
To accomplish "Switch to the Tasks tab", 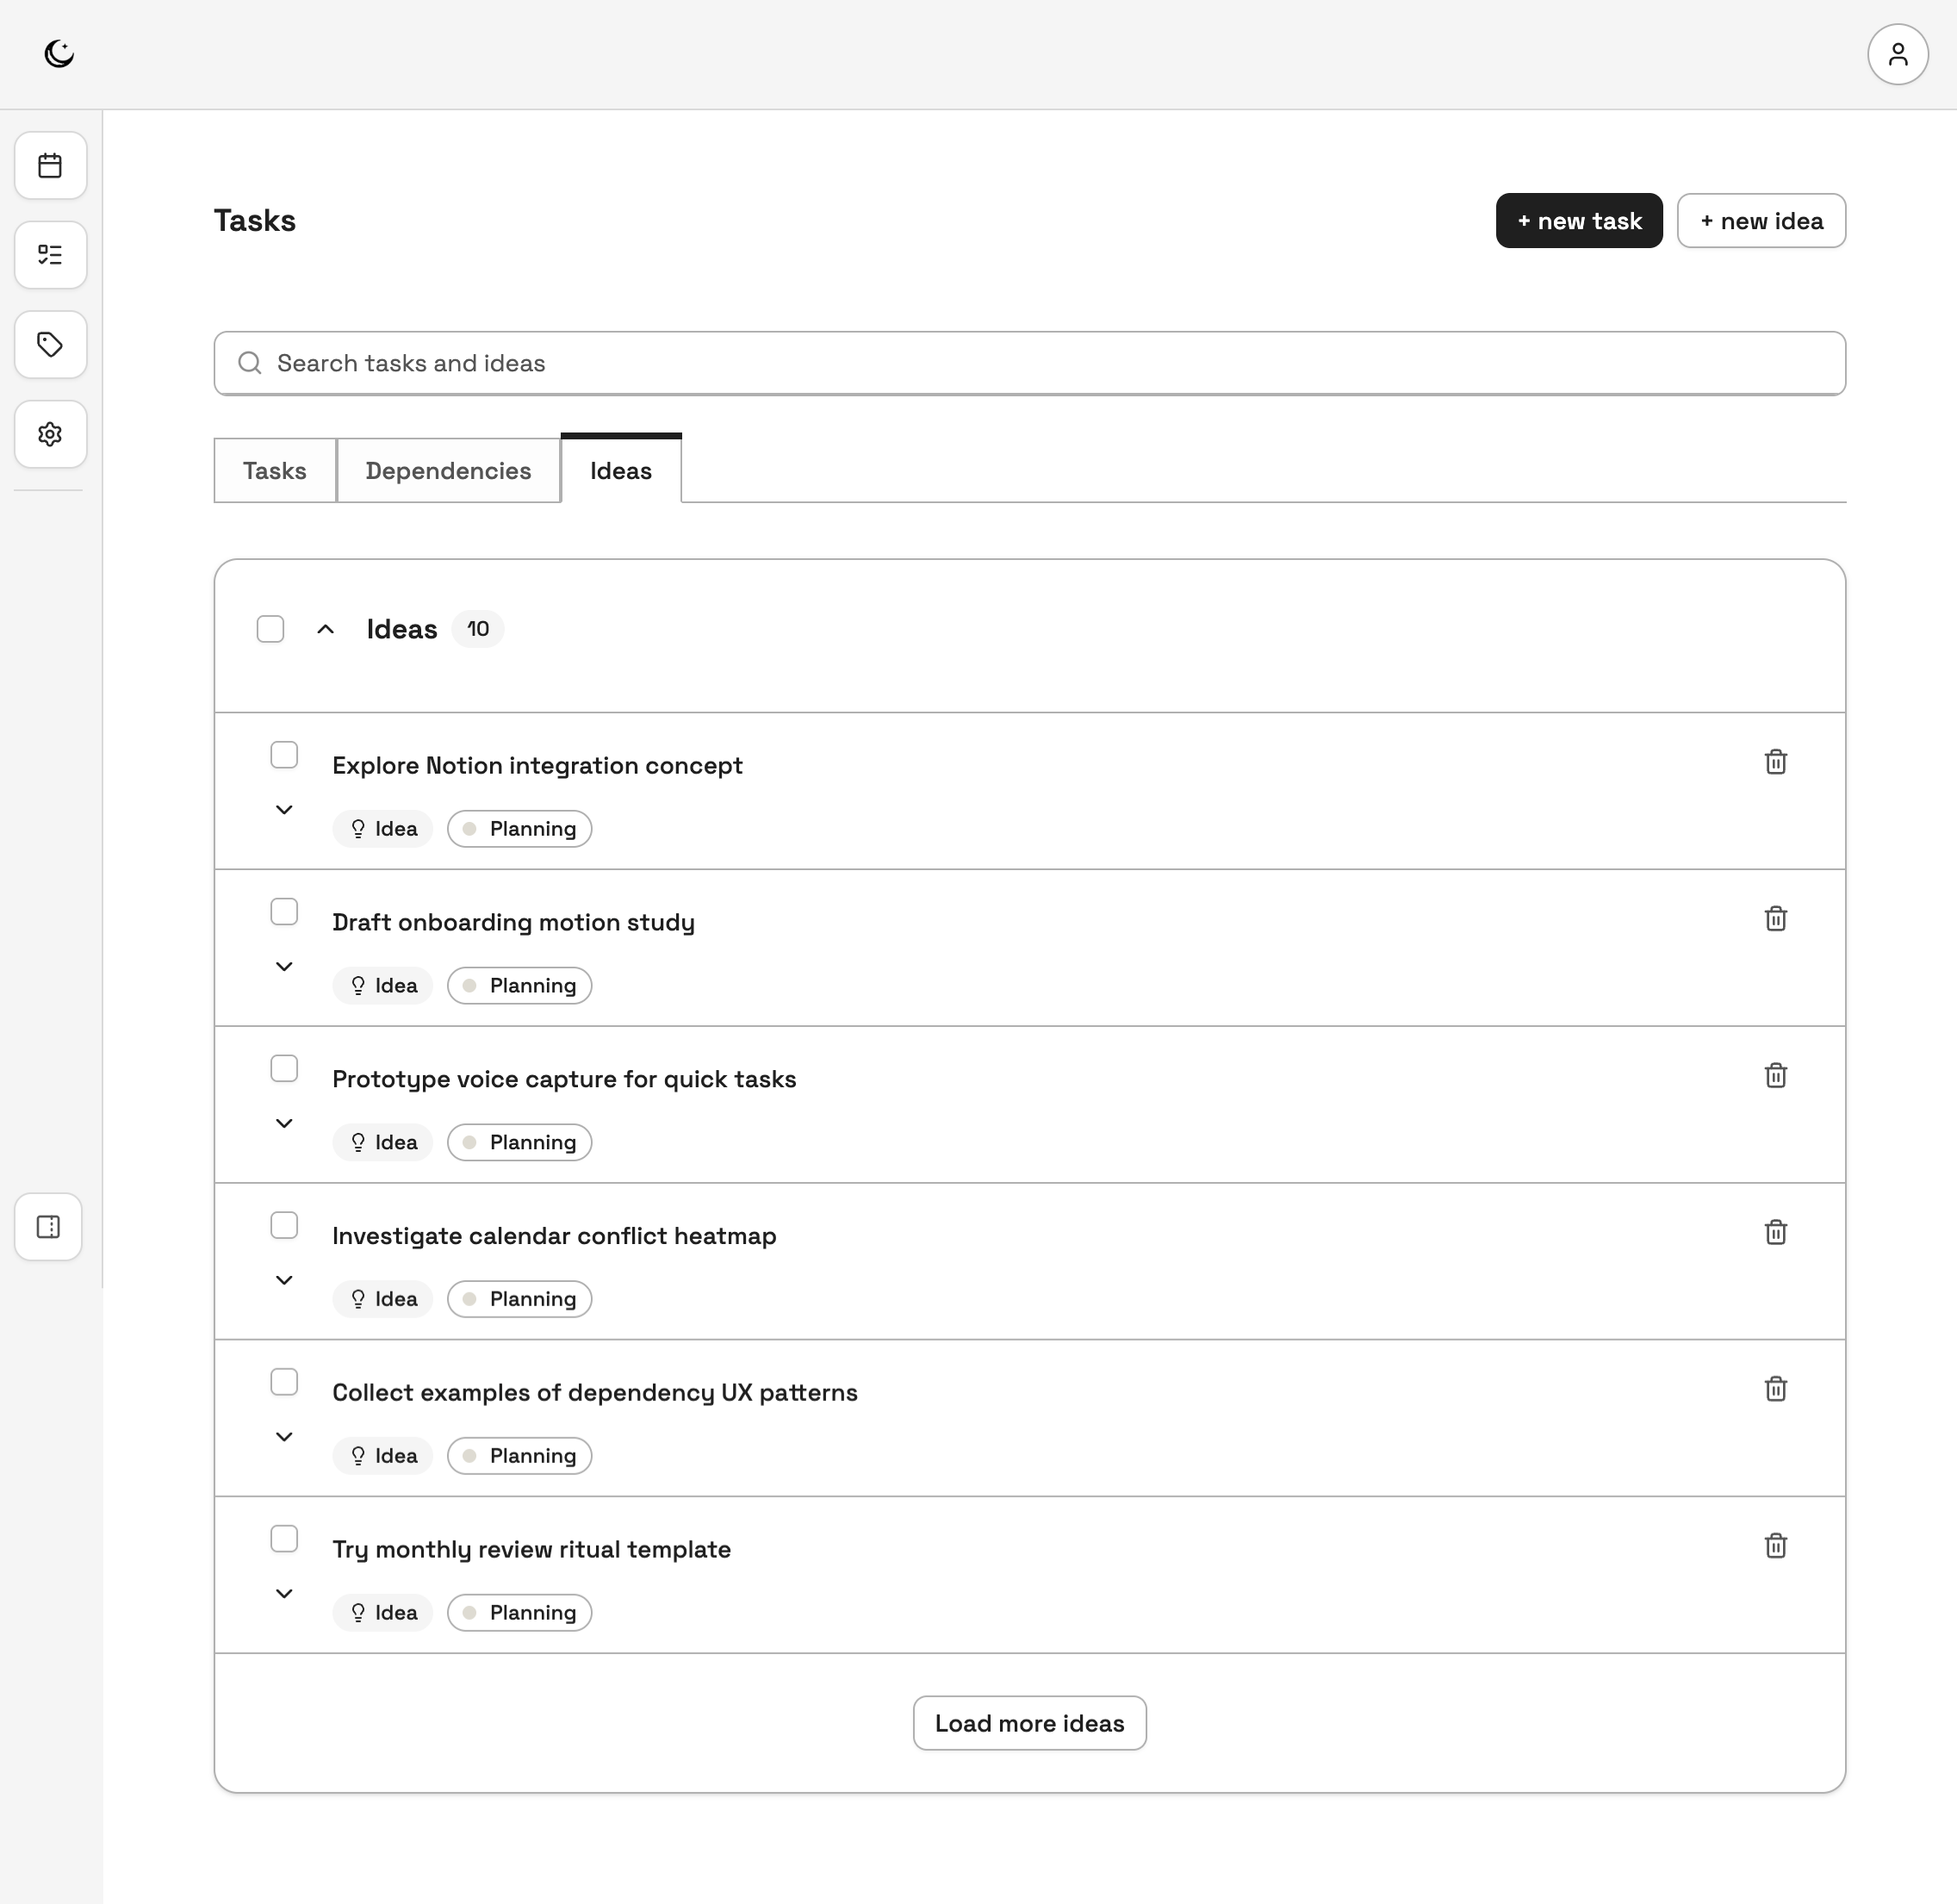I will pos(274,471).
